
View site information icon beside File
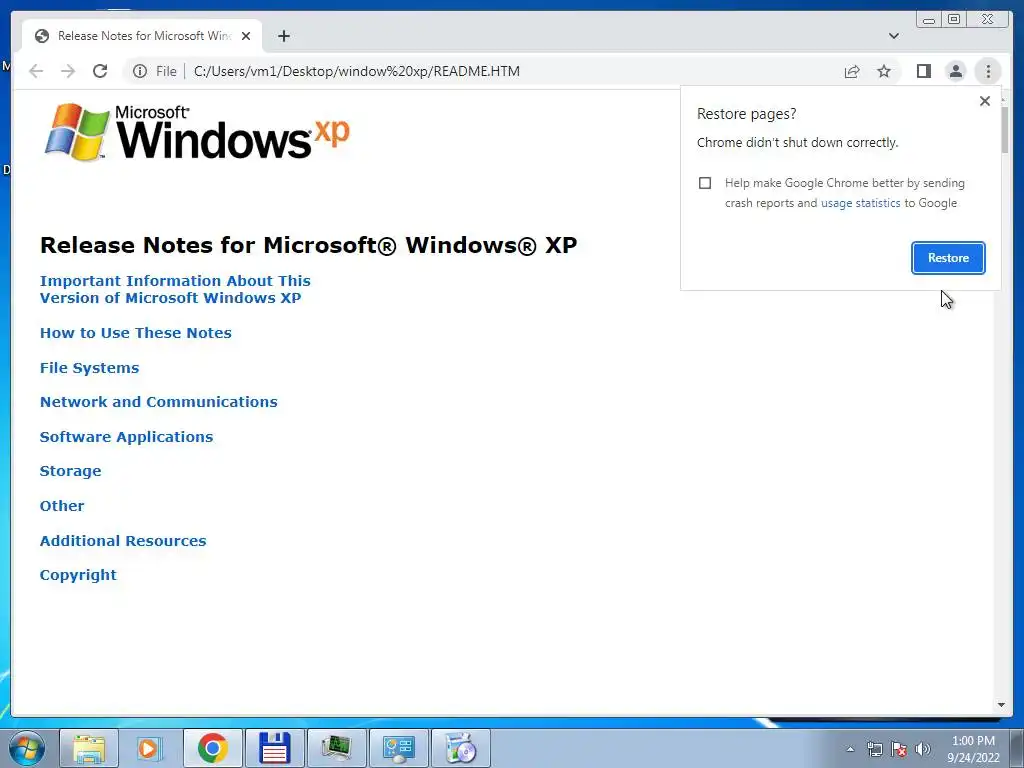click(x=140, y=71)
